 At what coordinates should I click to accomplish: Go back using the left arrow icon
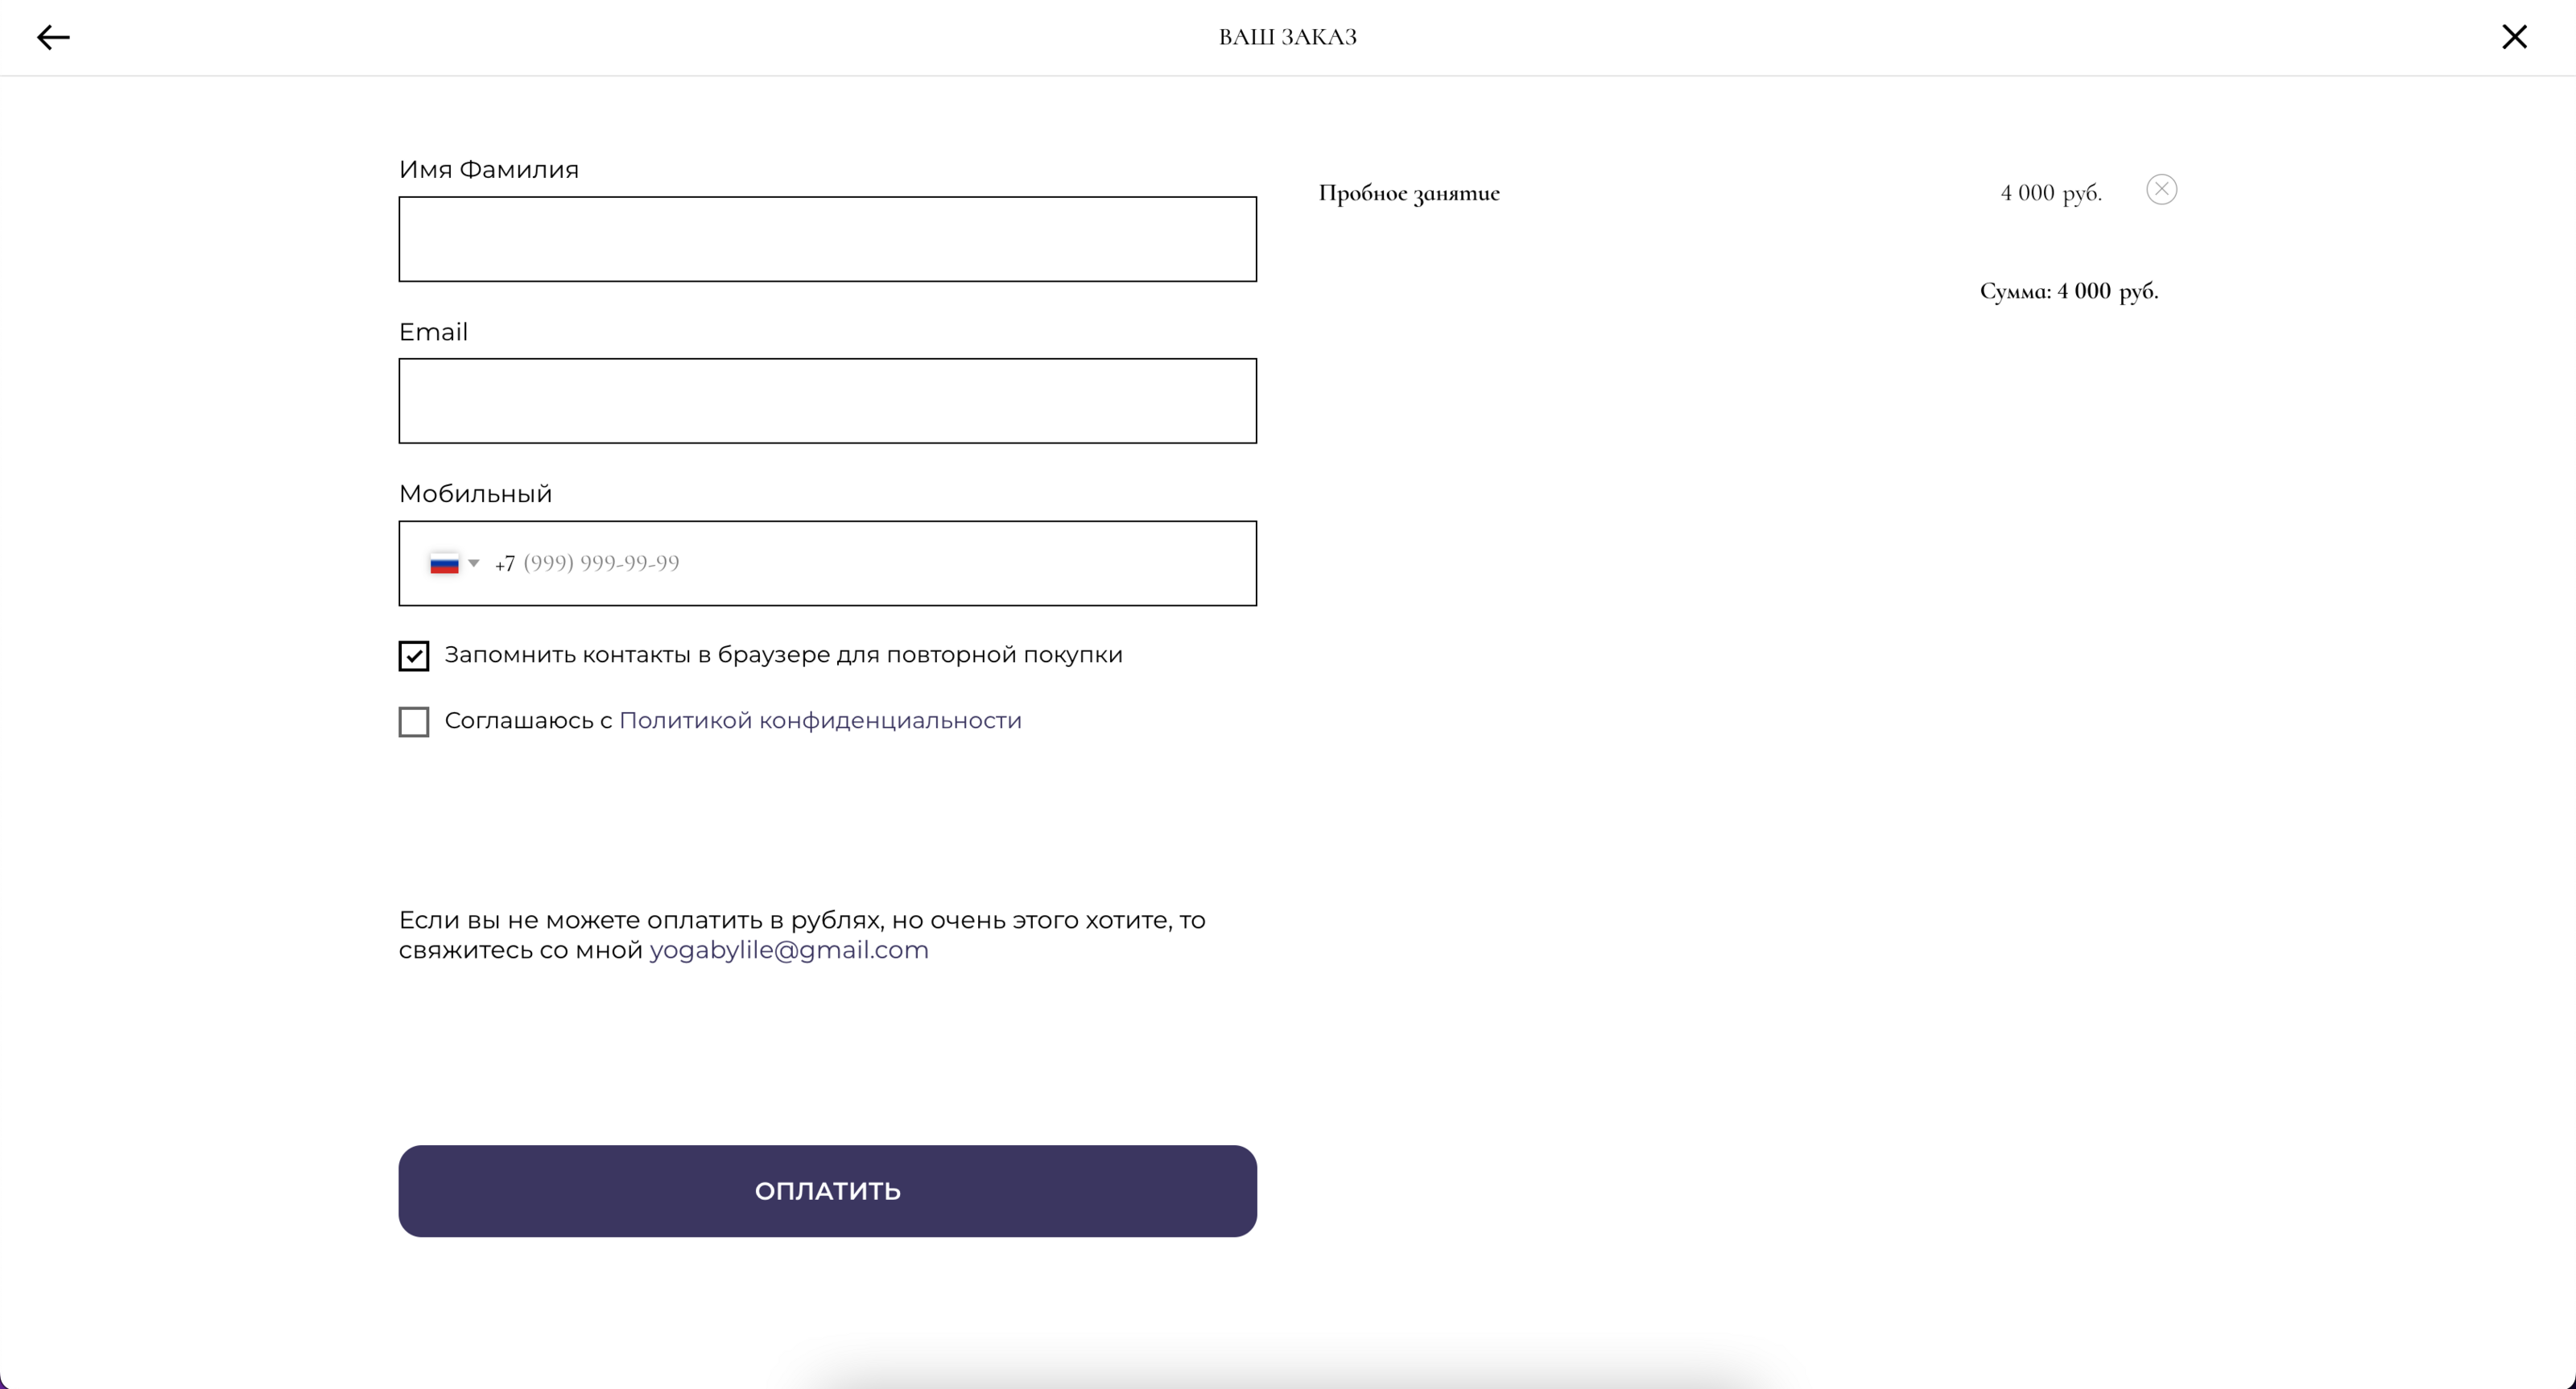(x=53, y=38)
